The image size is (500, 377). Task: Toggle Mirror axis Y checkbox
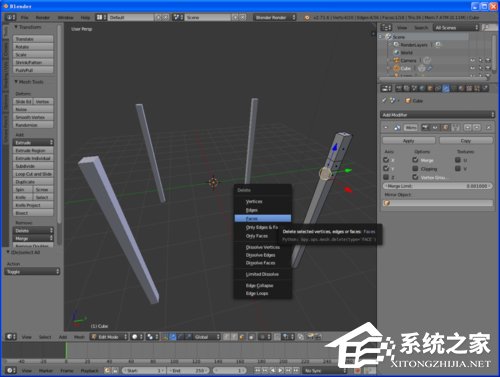(x=386, y=168)
